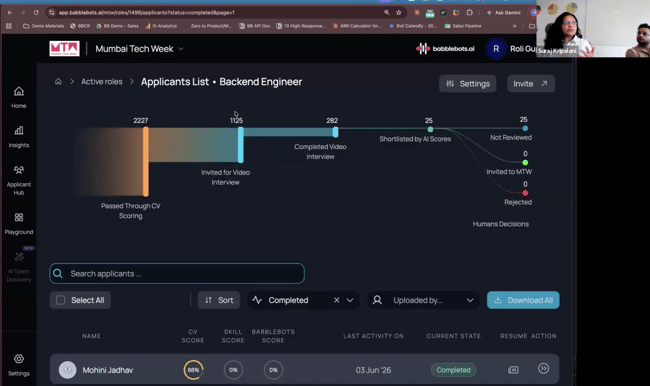Click the browser address bar URL
The image size is (650, 386).
point(147,12)
